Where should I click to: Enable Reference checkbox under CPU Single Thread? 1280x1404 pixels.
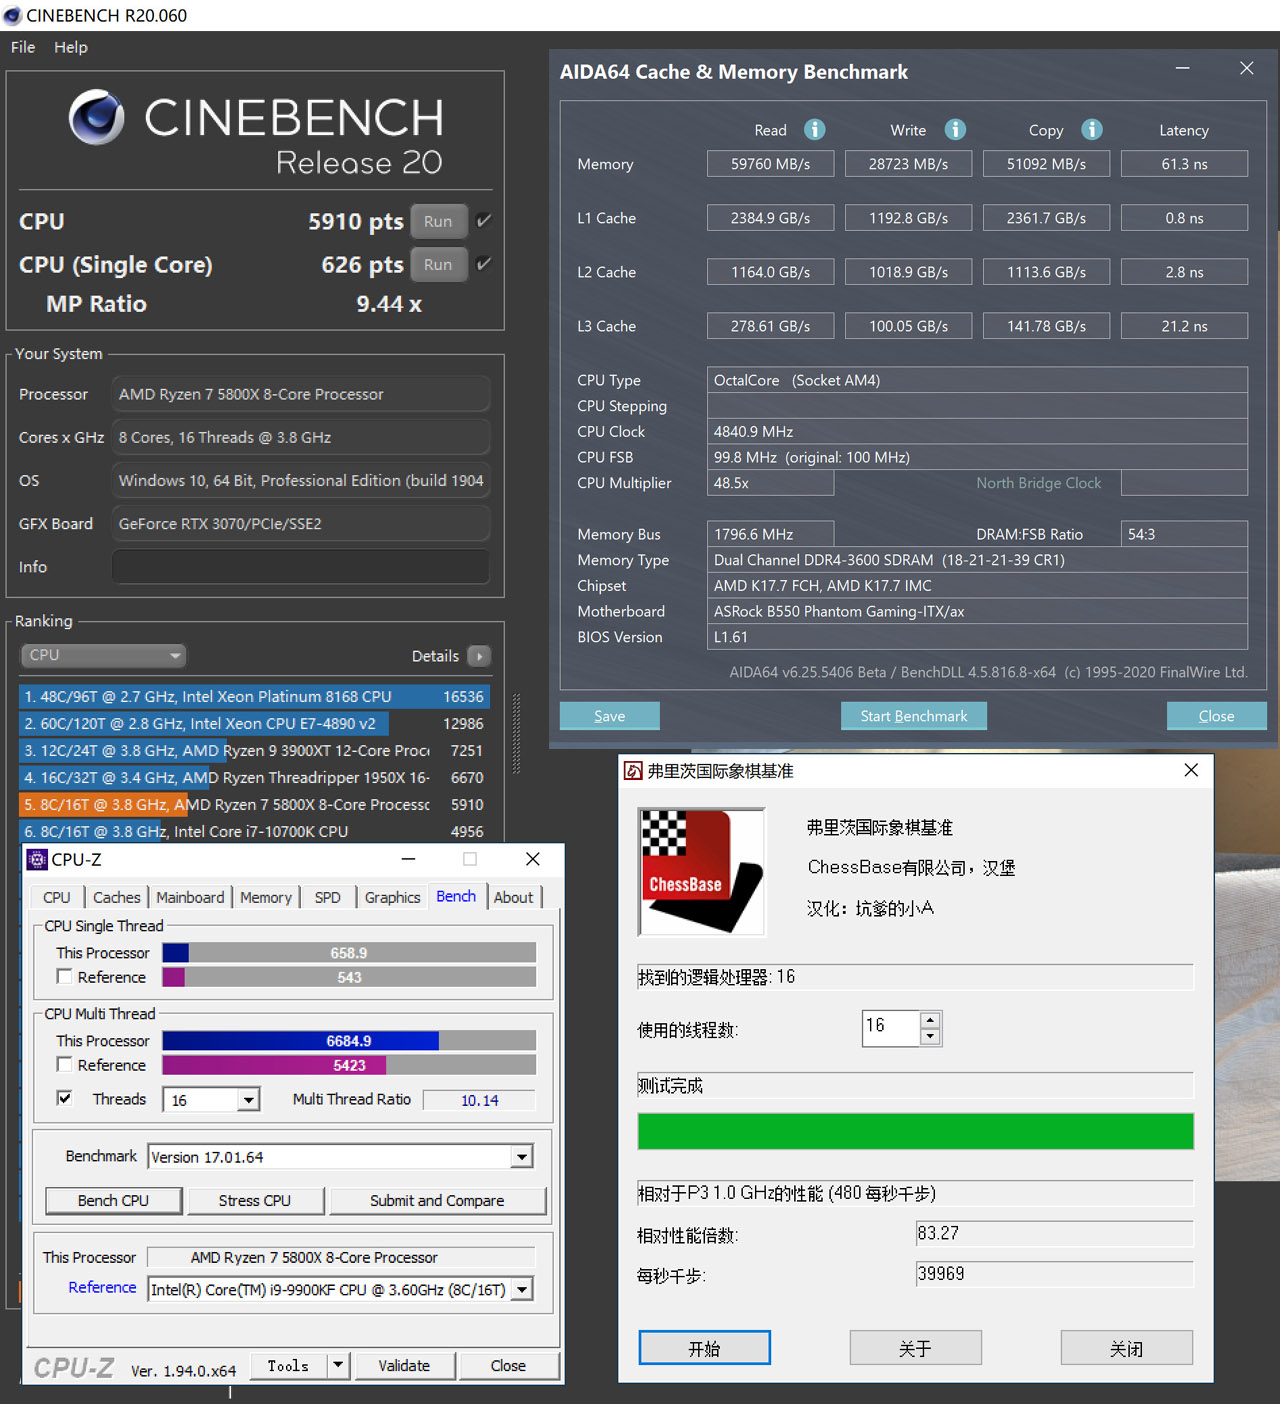click(65, 977)
